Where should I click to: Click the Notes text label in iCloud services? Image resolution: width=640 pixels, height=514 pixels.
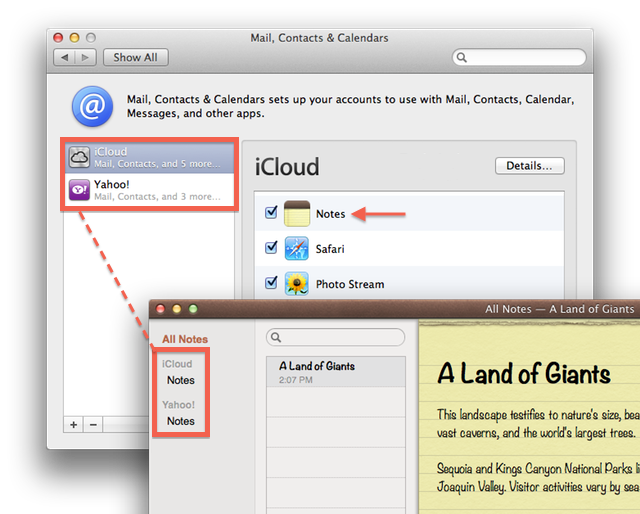[331, 214]
